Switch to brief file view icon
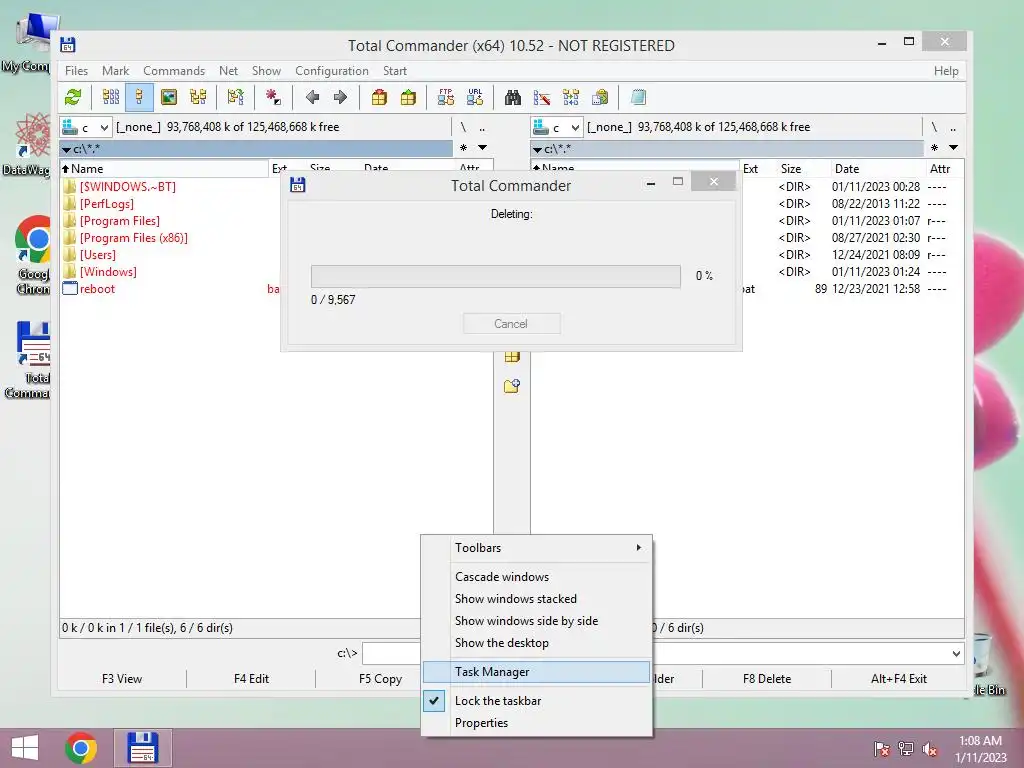1024x768 pixels. [111, 97]
